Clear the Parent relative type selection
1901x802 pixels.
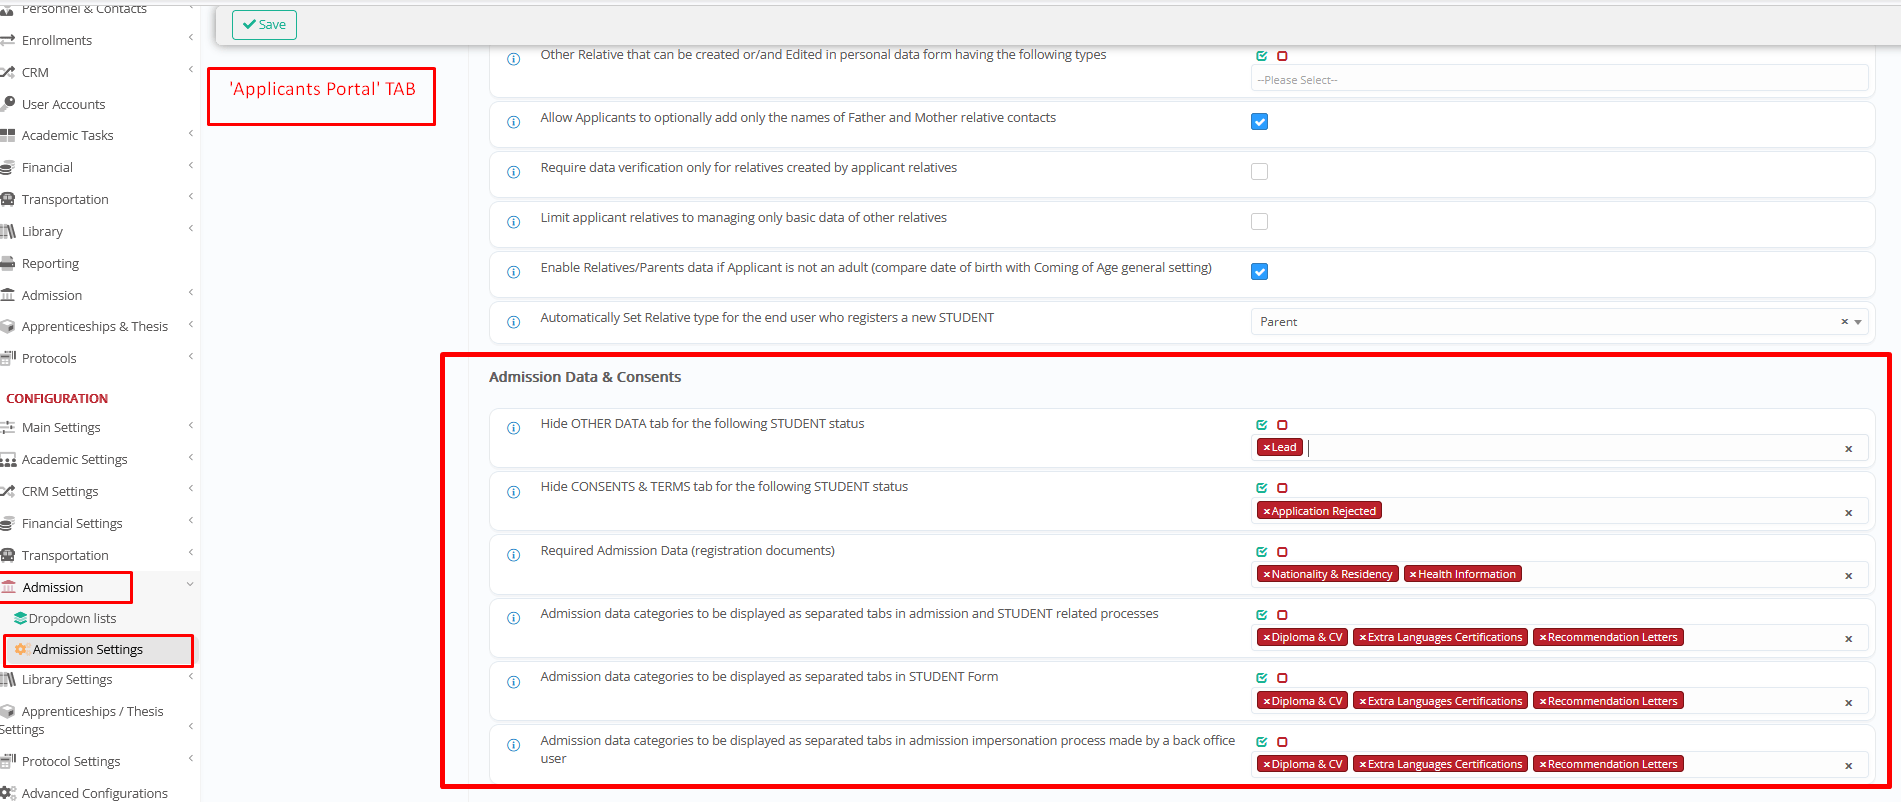coord(1844,322)
